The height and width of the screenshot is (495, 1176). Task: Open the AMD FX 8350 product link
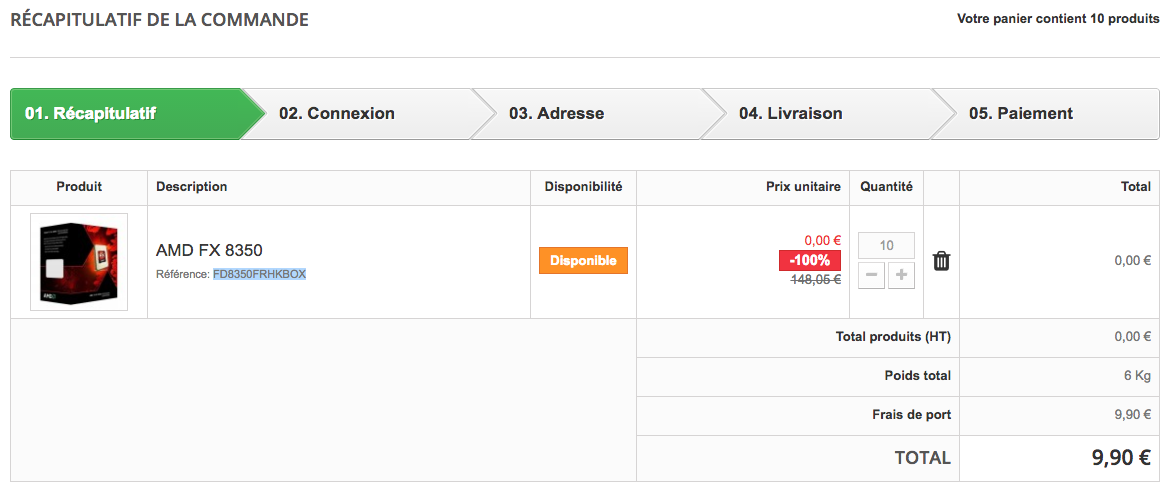(x=209, y=250)
